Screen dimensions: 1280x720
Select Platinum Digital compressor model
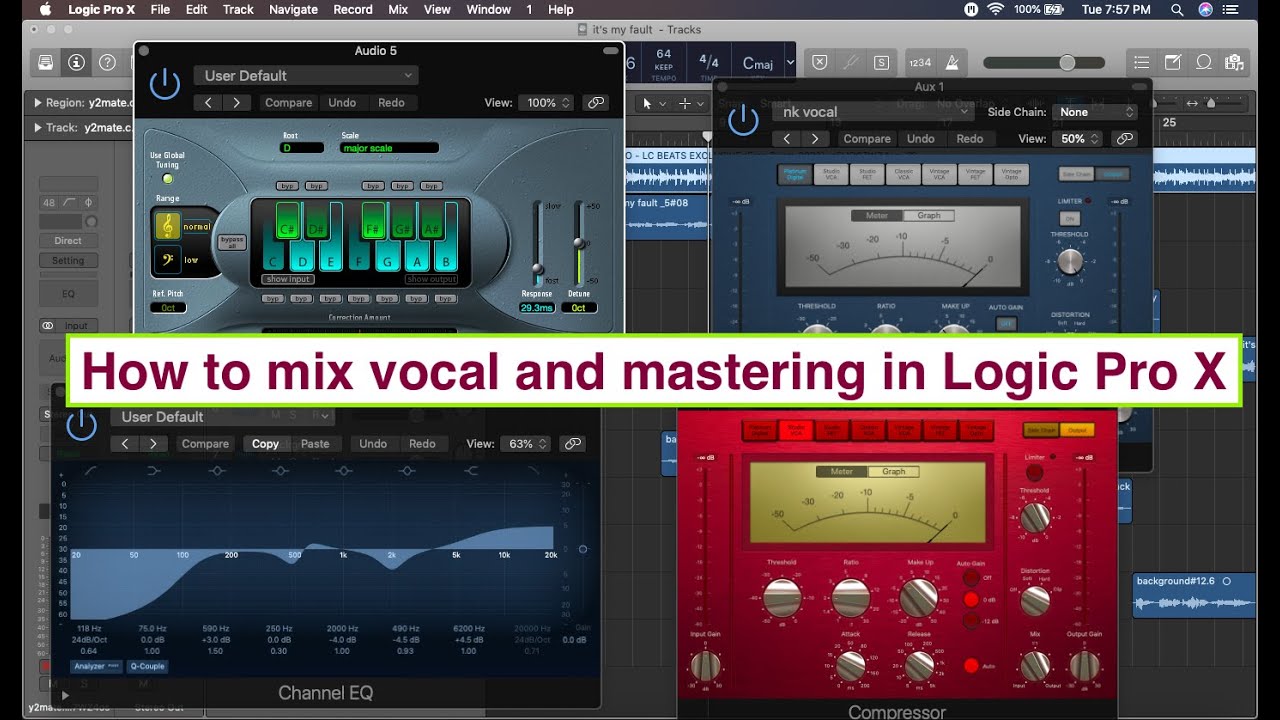point(795,175)
